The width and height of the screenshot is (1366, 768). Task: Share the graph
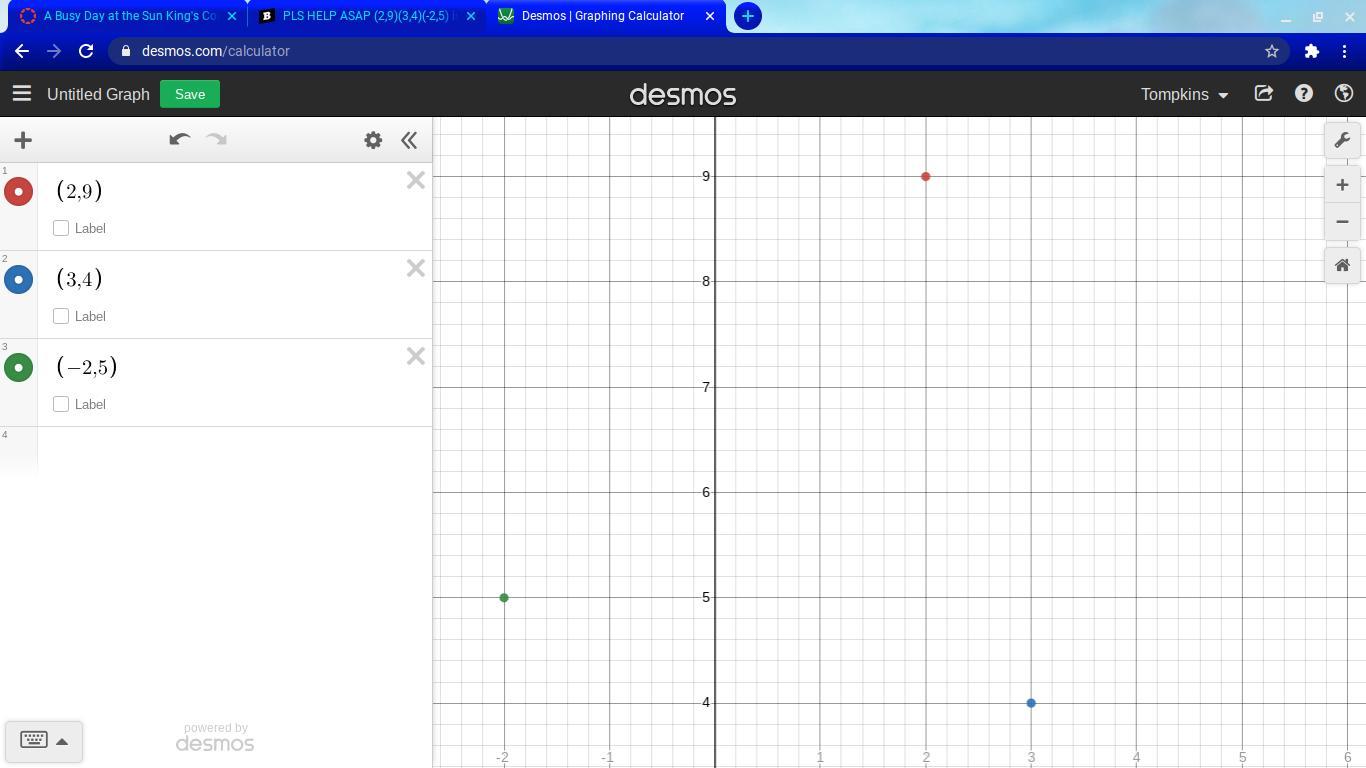click(1264, 94)
